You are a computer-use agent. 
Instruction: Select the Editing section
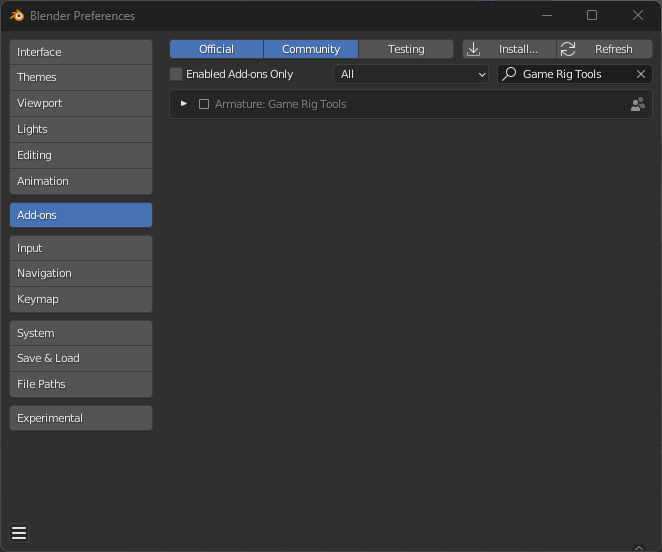tap(81, 155)
